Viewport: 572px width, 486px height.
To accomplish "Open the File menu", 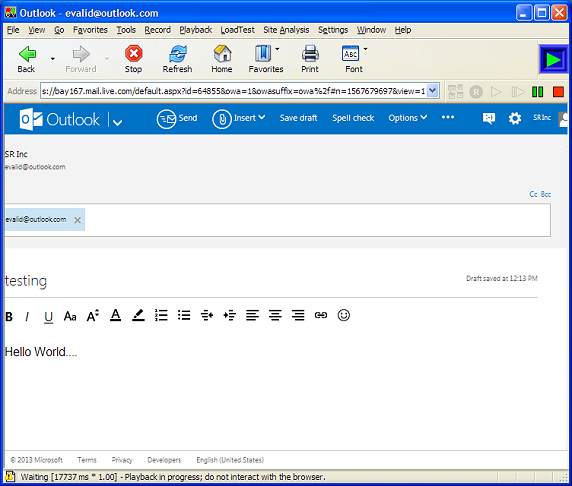I will click(13, 30).
